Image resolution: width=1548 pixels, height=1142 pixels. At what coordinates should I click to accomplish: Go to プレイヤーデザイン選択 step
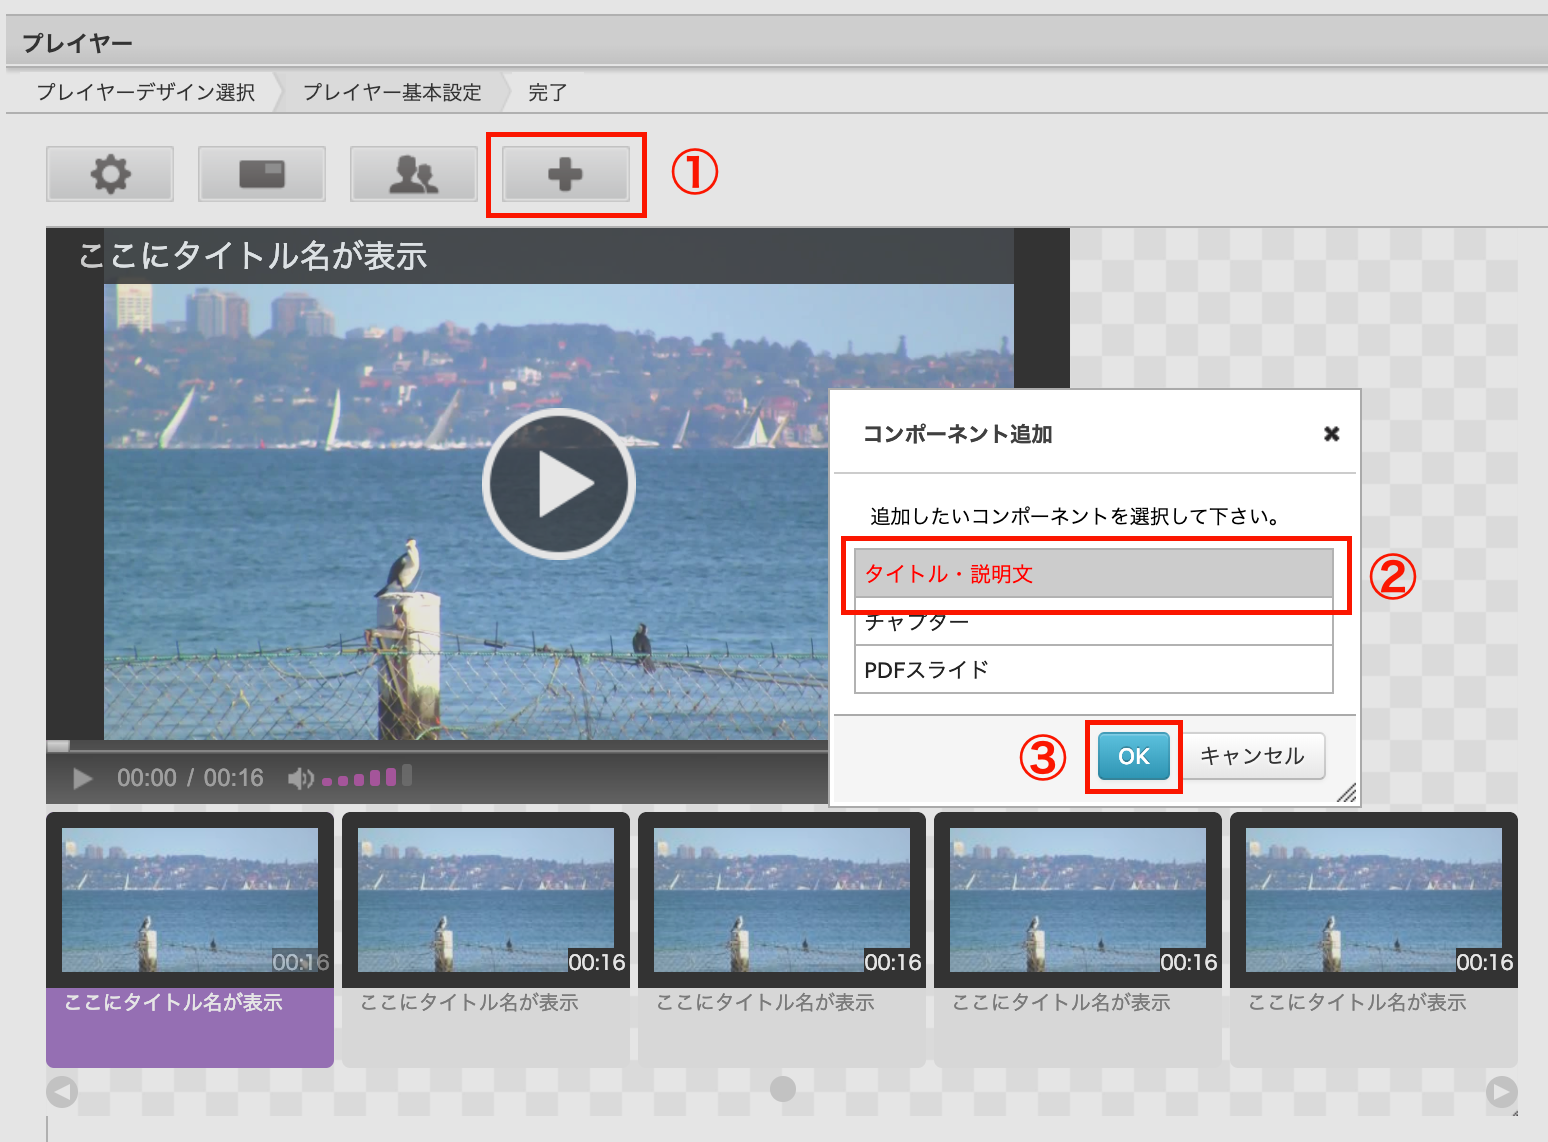click(146, 92)
